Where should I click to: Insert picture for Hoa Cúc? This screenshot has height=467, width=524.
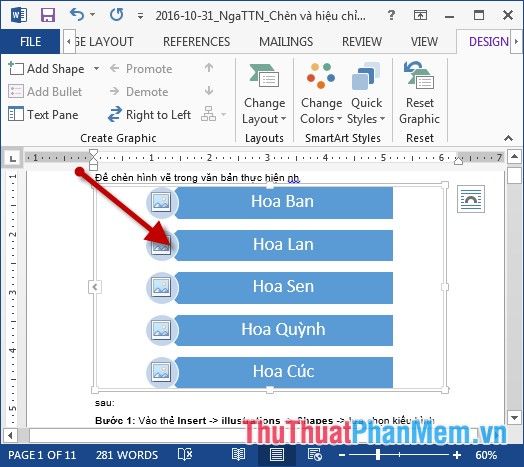[161, 372]
